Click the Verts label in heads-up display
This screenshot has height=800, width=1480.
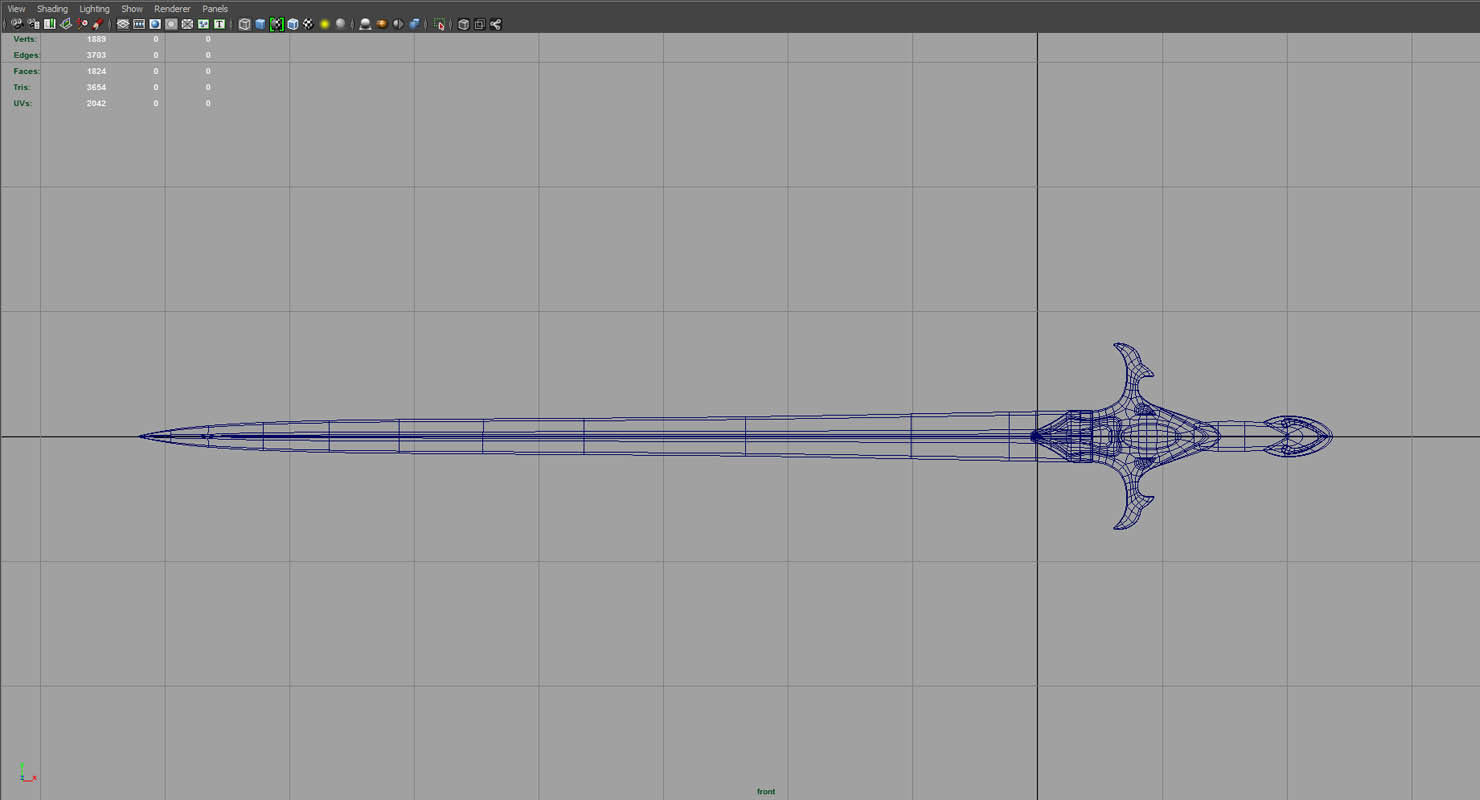[25, 39]
